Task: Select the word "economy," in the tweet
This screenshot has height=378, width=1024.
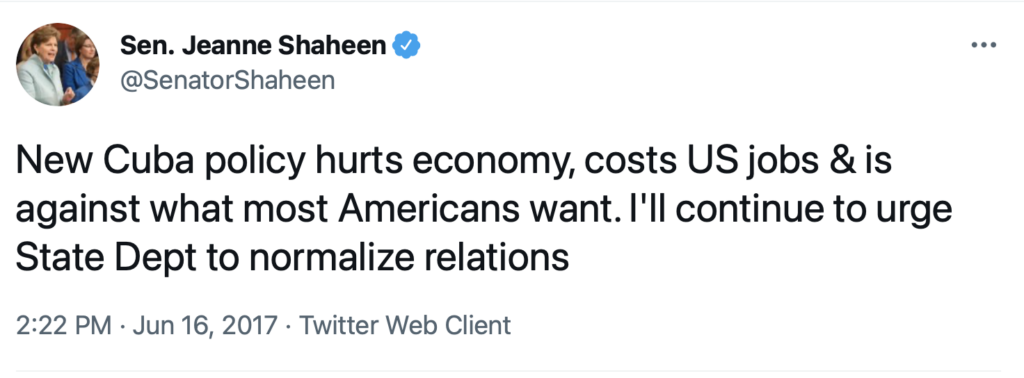Action: point(493,163)
